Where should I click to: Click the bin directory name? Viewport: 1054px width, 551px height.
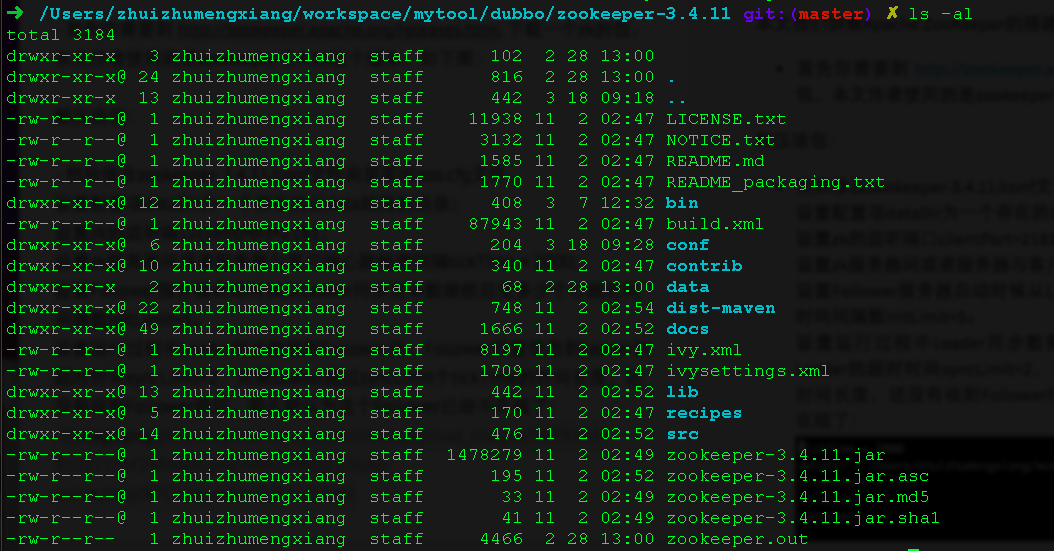[x=682, y=203]
